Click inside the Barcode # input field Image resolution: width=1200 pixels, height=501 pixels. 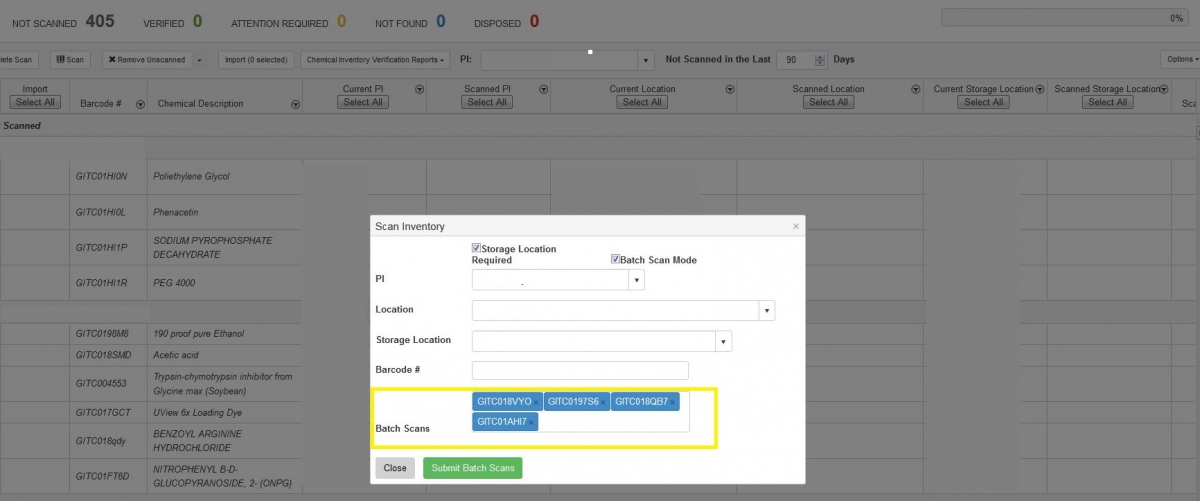580,370
